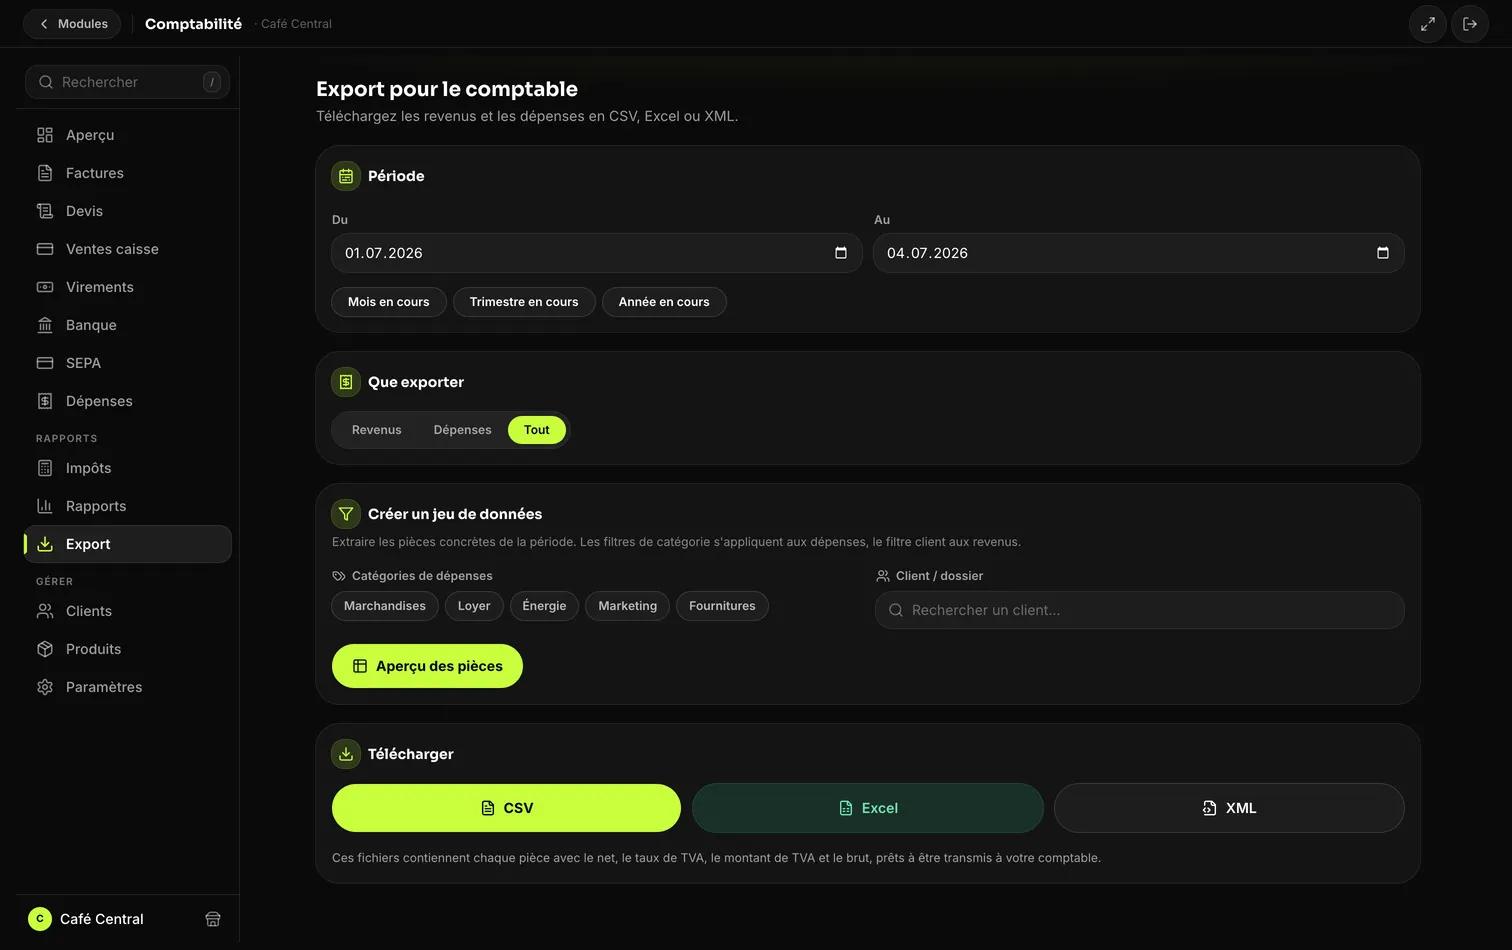Open the Clients menu entry

coord(128,611)
